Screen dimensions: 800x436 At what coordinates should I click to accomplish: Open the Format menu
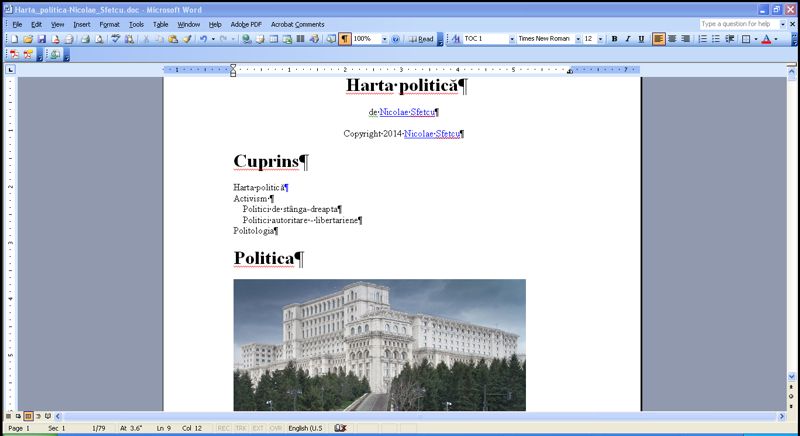pos(109,24)
